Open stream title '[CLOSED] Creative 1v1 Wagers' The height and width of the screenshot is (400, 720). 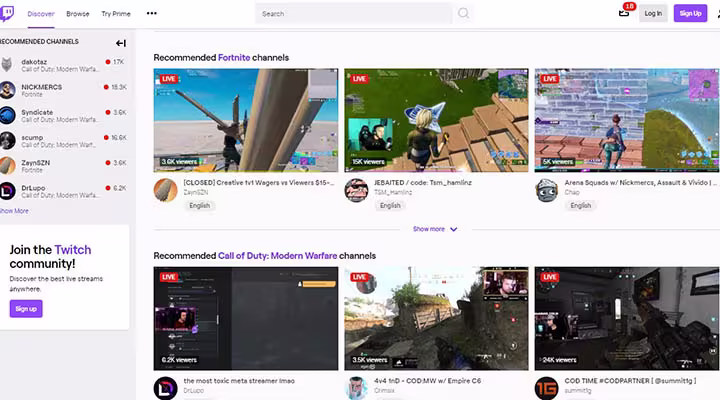[x=259, y=182]
